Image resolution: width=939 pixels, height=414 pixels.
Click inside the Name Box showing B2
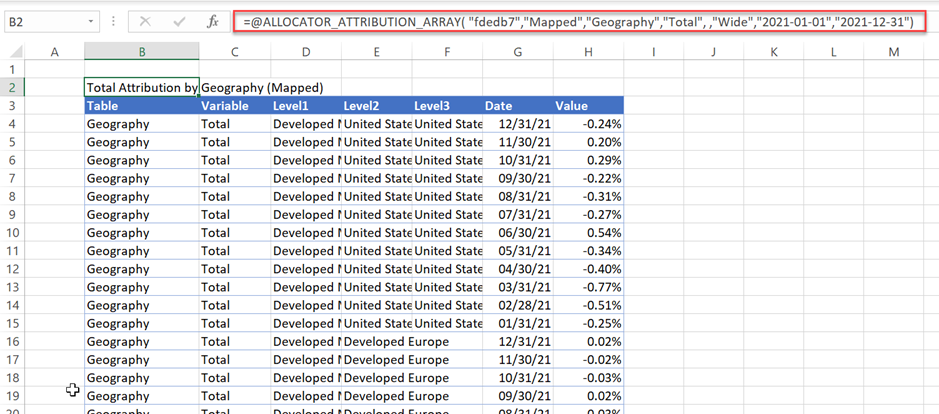click(x=42, y=21)
